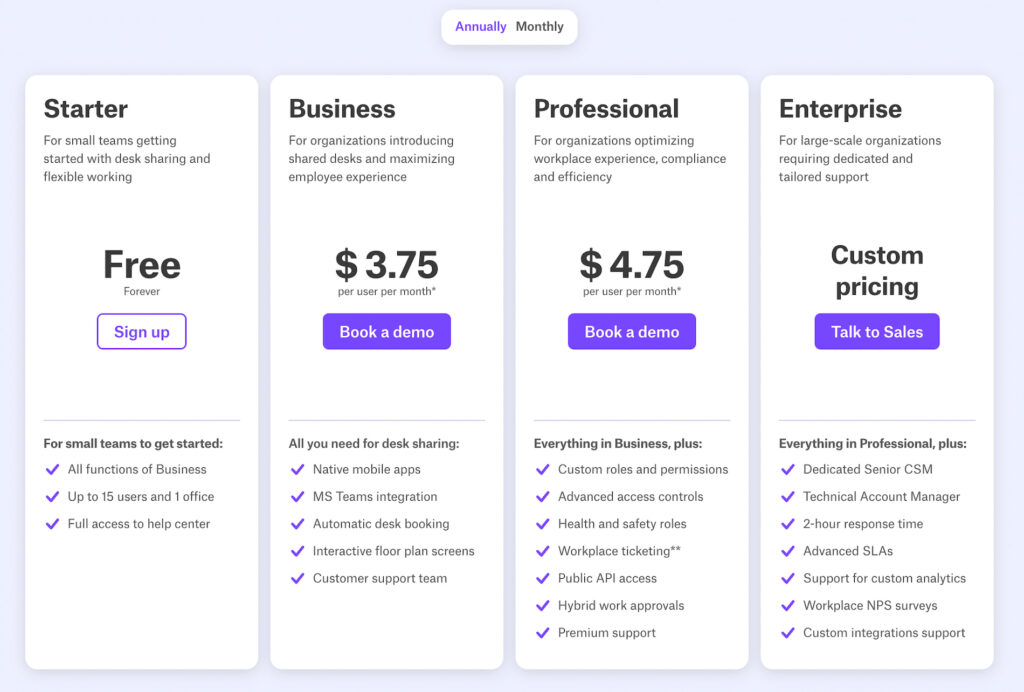1024x692 pixels.
Task: Select the checkmark beside MS Teams integration
Action: [297, 496]
